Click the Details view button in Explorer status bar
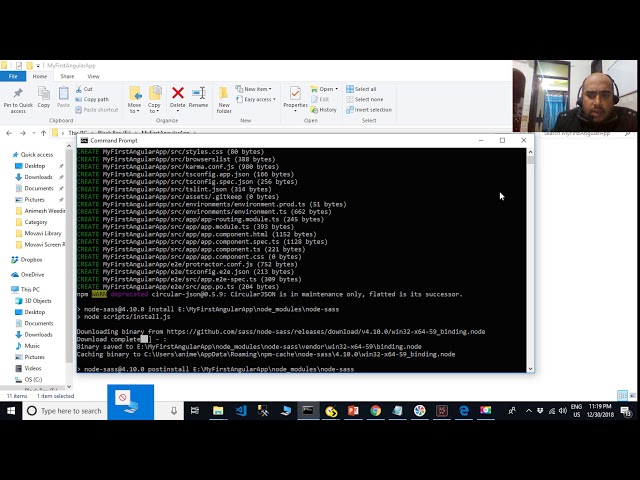Screen dimensions: 640x480 point(622,396)
